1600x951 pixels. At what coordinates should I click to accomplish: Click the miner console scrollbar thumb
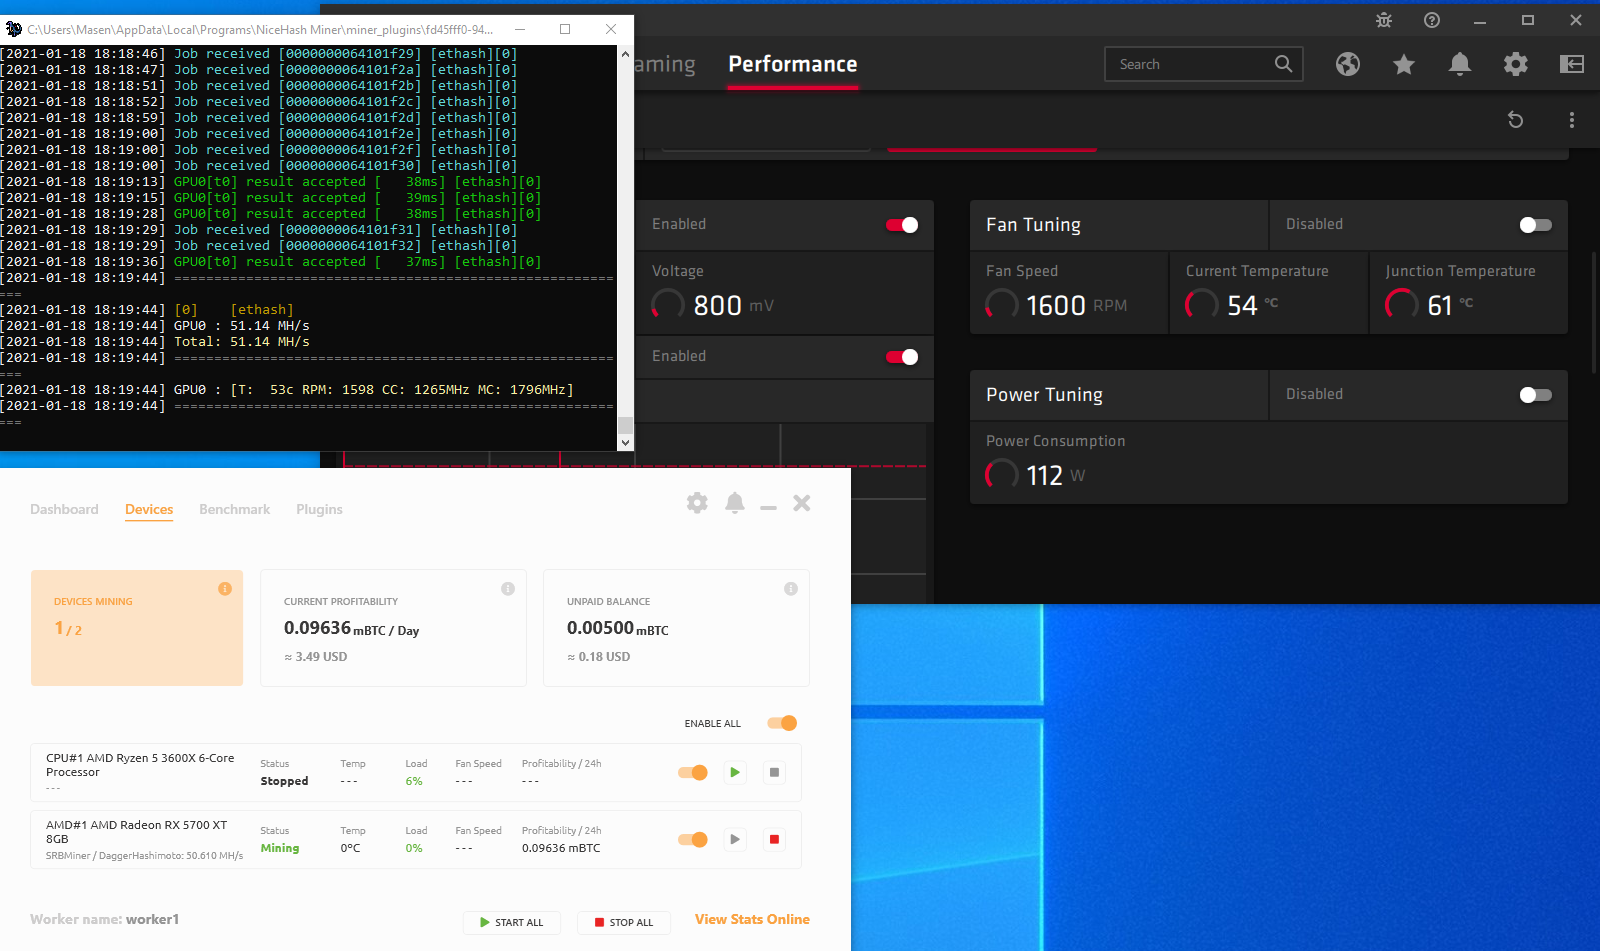tap(625, 425)
